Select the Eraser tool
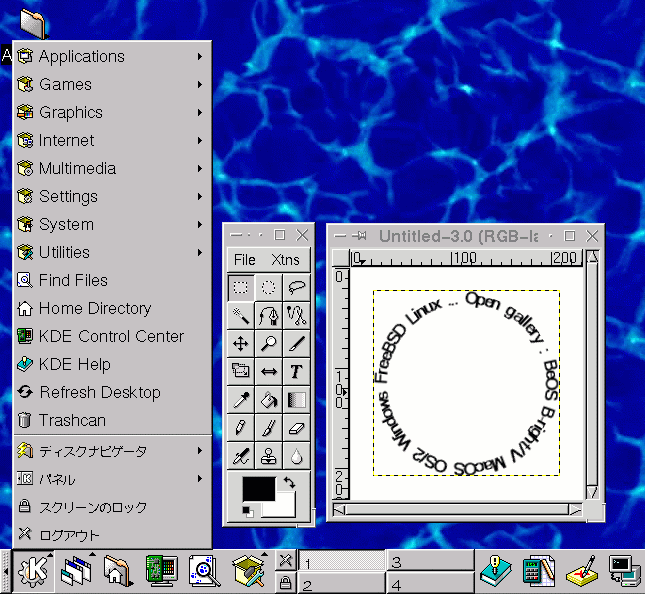This screenshot has width=645, height=594. click(x=297, y=427)
